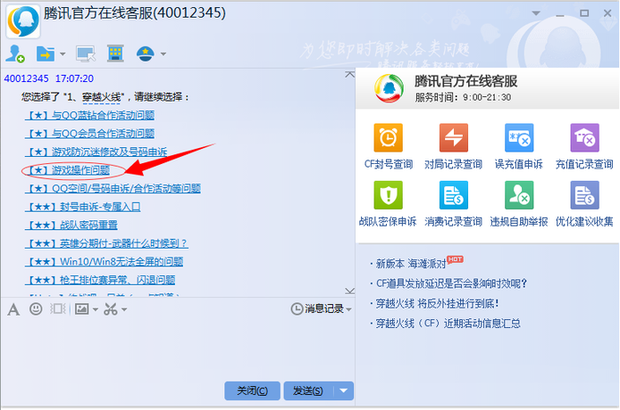The height and width of the screenshot is (410, 620).
Task: Open the emoji smiley picker
Action: point(36,309)
